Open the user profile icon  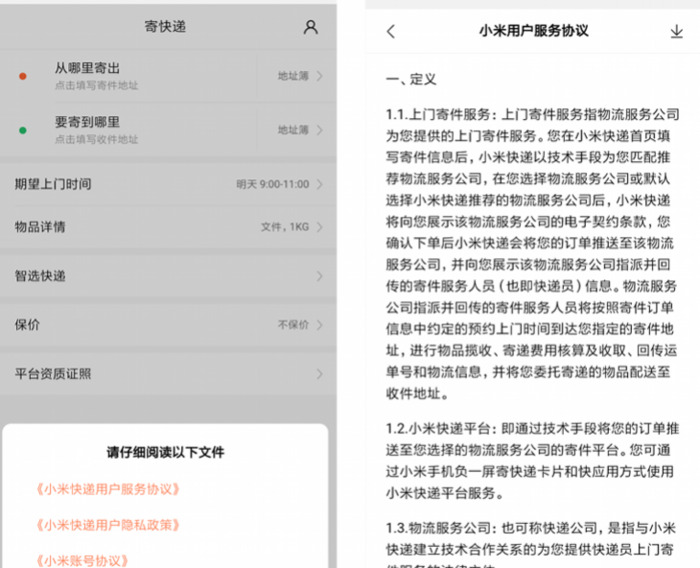tap(311, 27)
